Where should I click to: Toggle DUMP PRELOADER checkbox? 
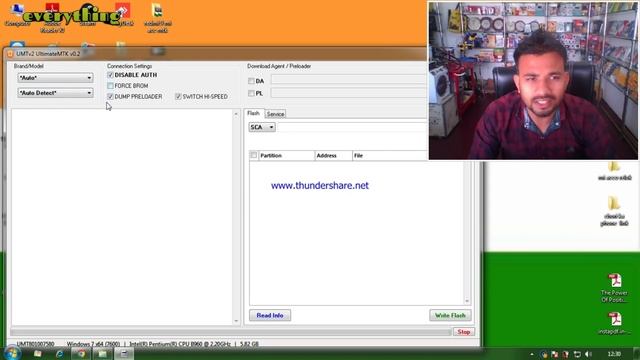pos(110,96)
